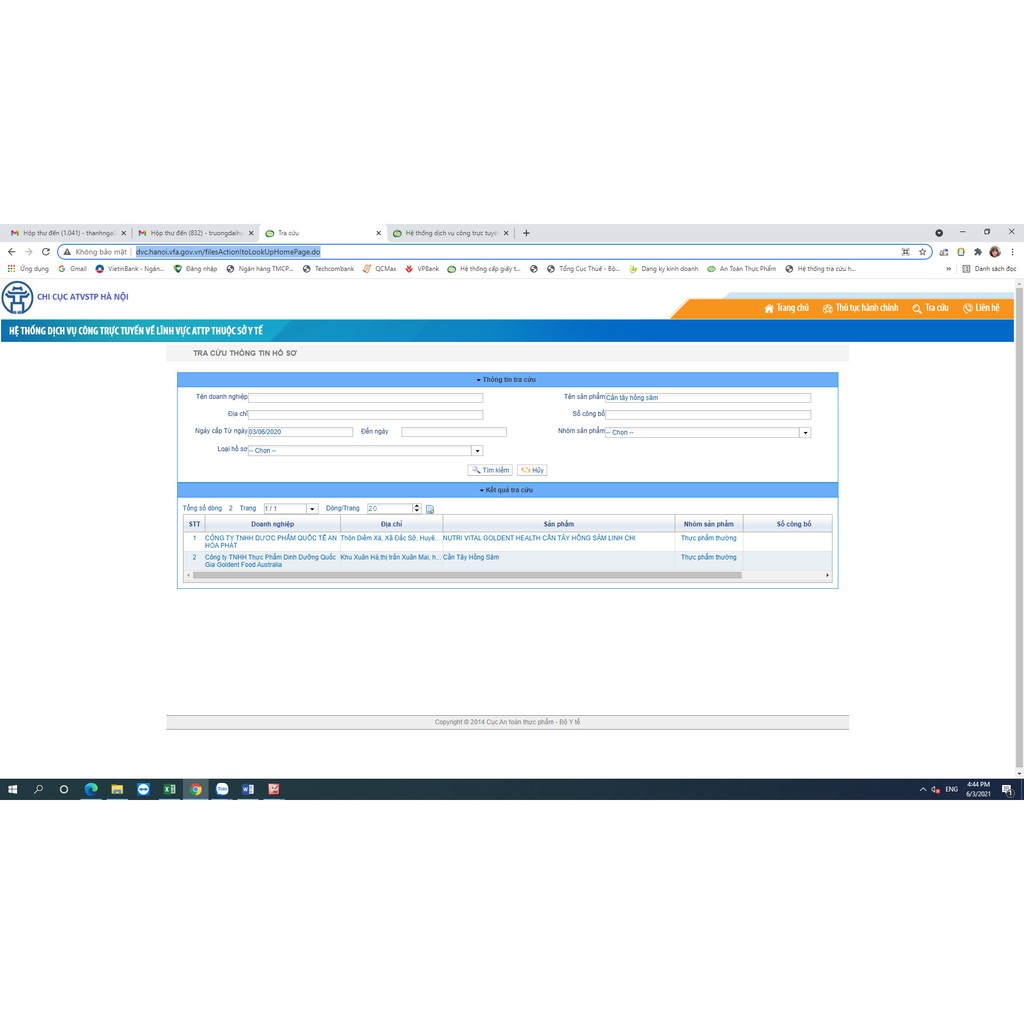The width and height of the screenshot is (1024, 1024).
Task: Go to Trang chủ home menu
Action: 786,308
